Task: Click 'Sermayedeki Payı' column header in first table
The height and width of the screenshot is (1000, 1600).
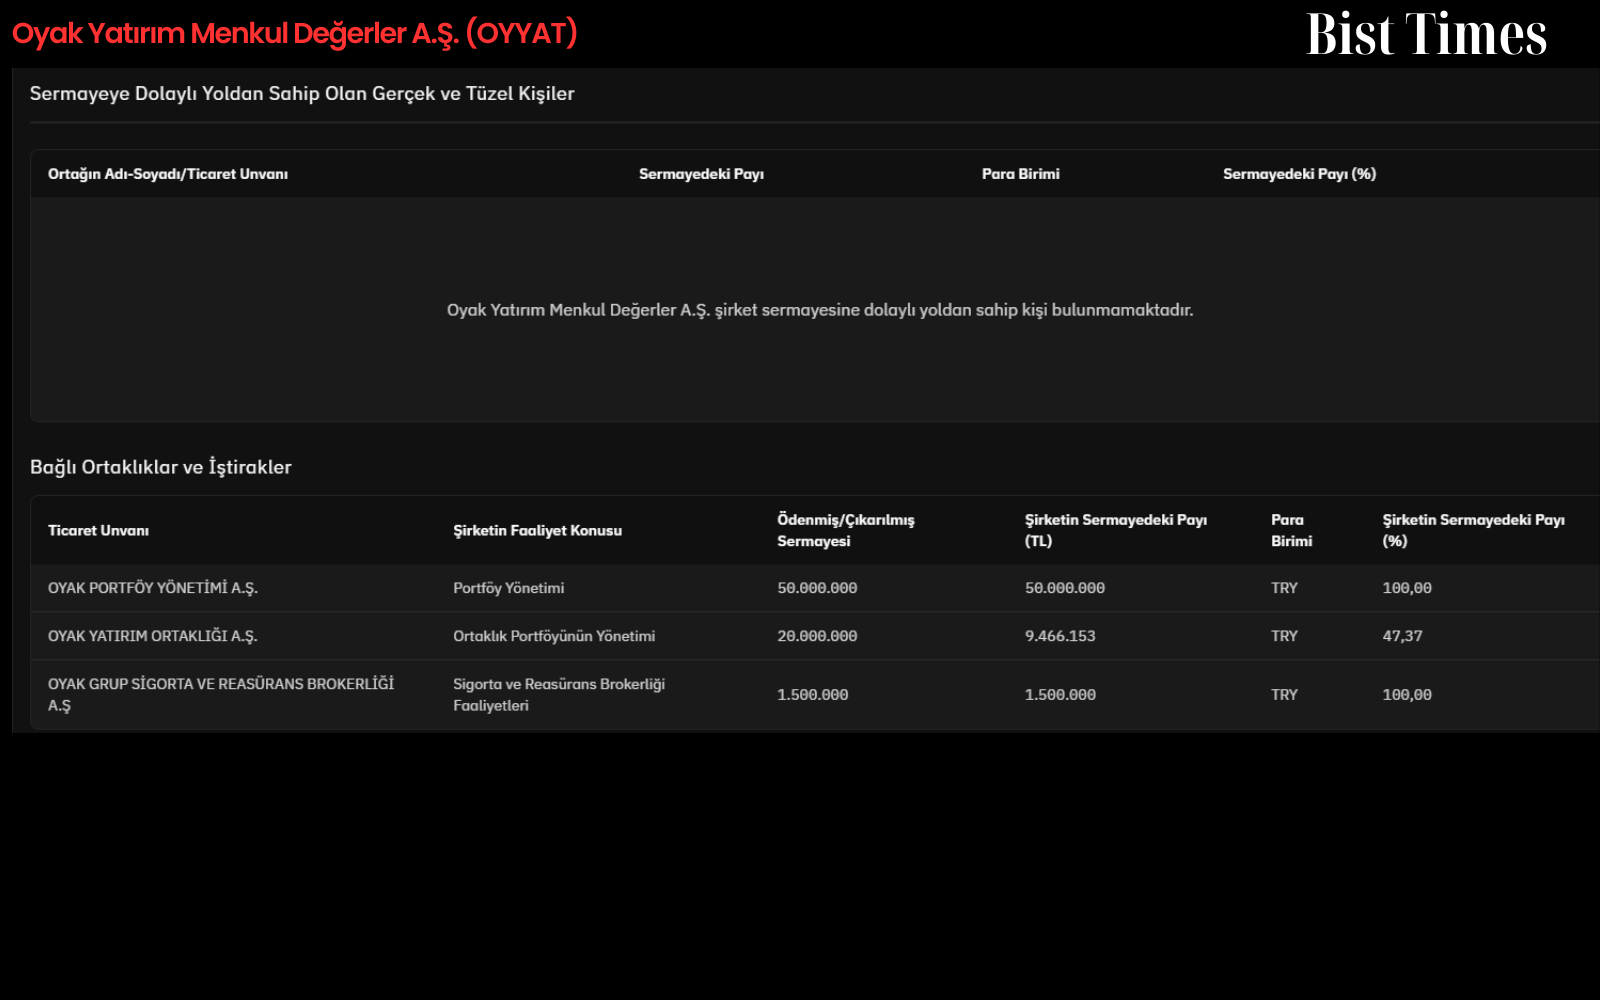Action: [x=701, y=174]
